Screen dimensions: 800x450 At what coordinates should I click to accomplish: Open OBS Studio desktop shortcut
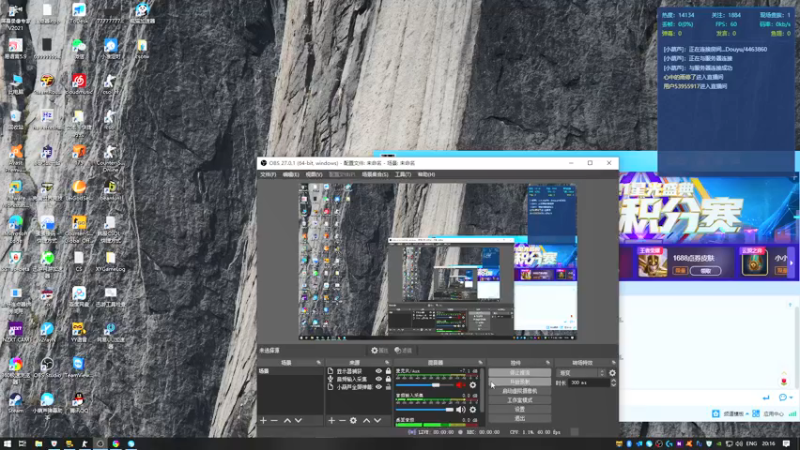tap(47, 367)
